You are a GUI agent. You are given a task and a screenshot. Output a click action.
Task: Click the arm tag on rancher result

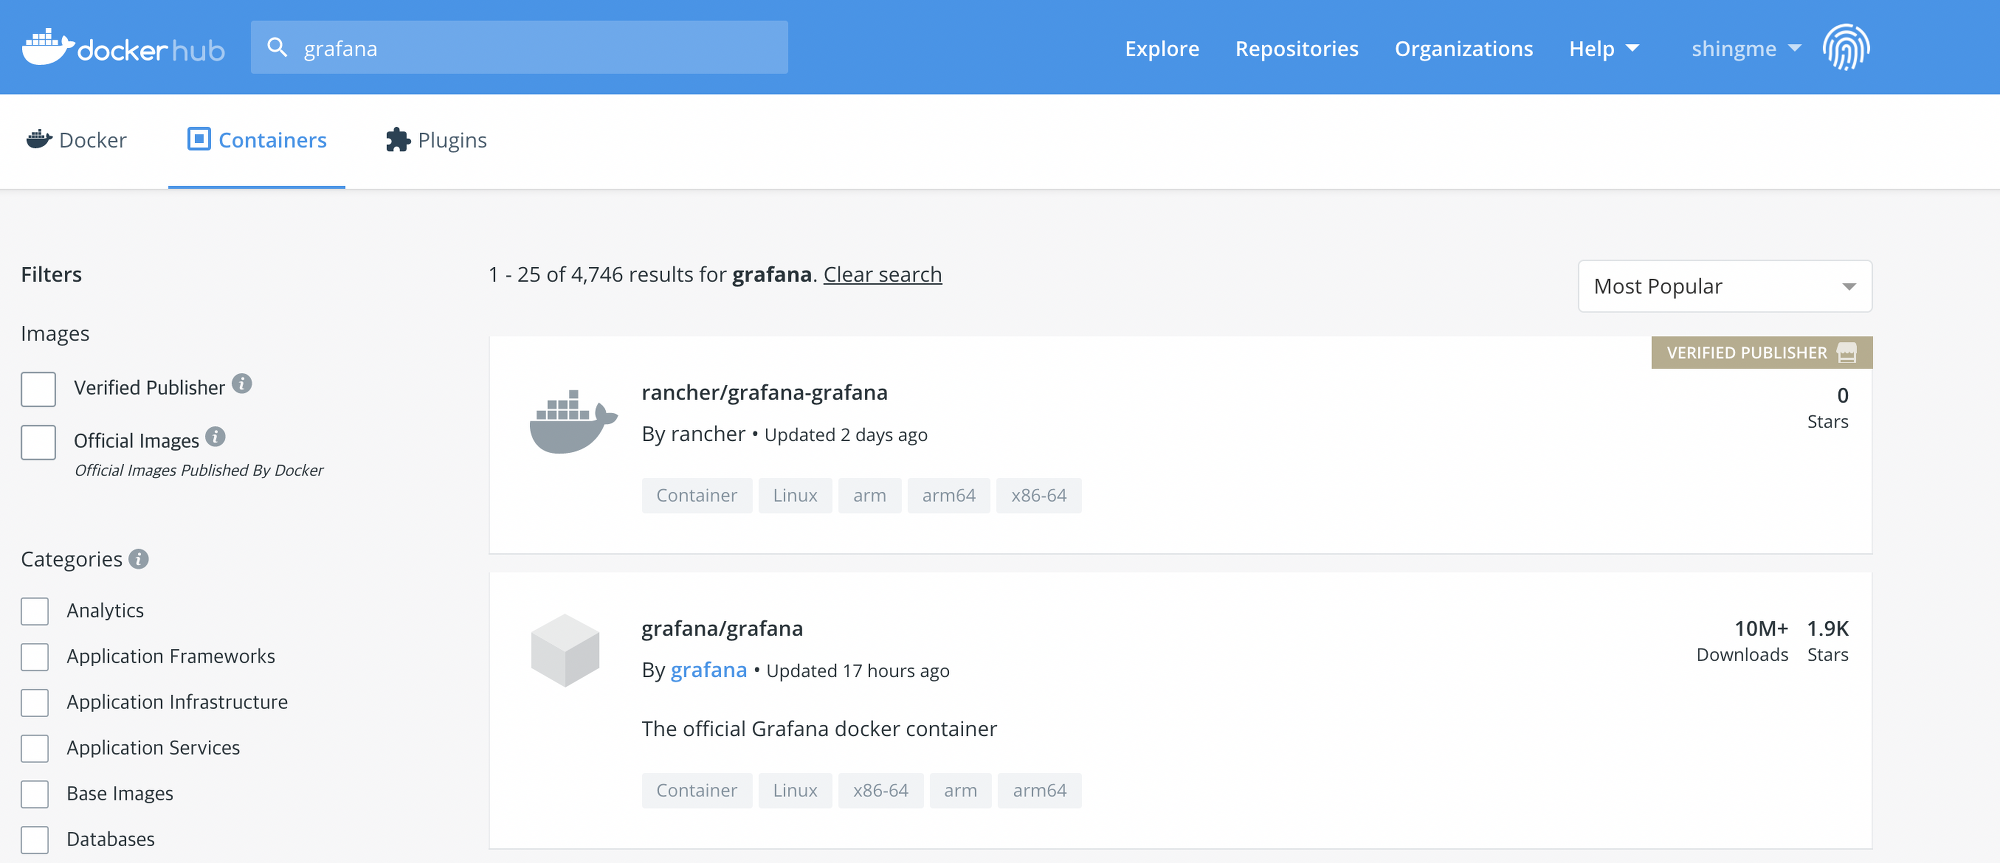coord(870,495)
